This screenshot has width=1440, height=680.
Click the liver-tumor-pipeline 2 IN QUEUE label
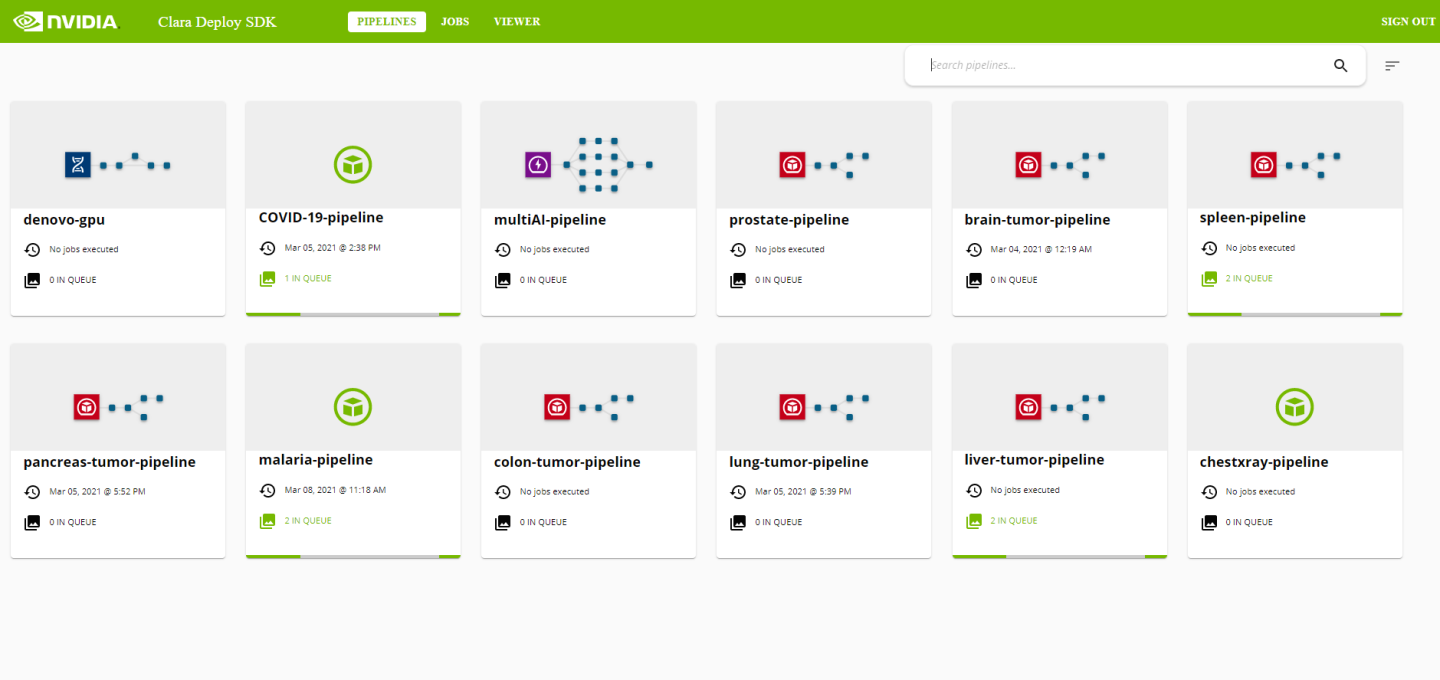pos(1014,521)
